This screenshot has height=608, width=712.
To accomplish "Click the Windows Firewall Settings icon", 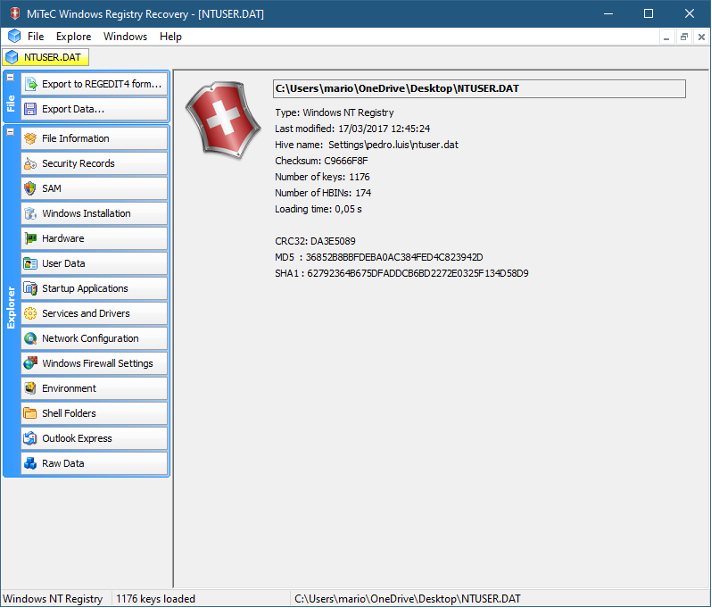I will pyautogui.click(x=30, y=363).
